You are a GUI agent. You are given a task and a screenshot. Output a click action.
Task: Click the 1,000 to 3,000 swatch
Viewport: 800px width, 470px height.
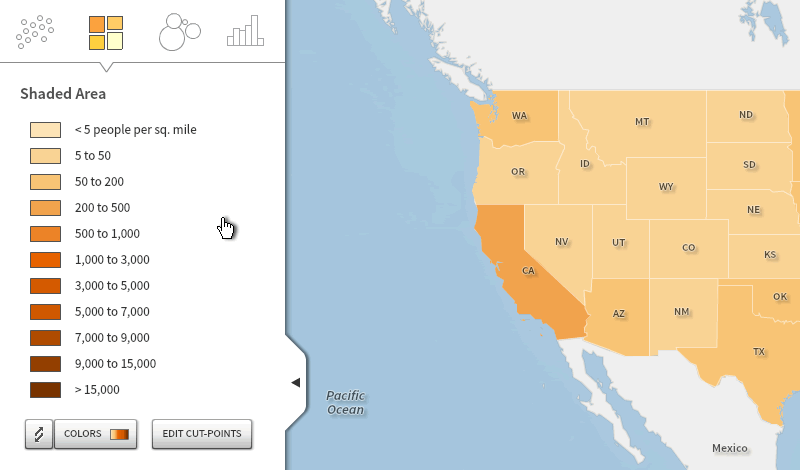[x=45, y=260]
